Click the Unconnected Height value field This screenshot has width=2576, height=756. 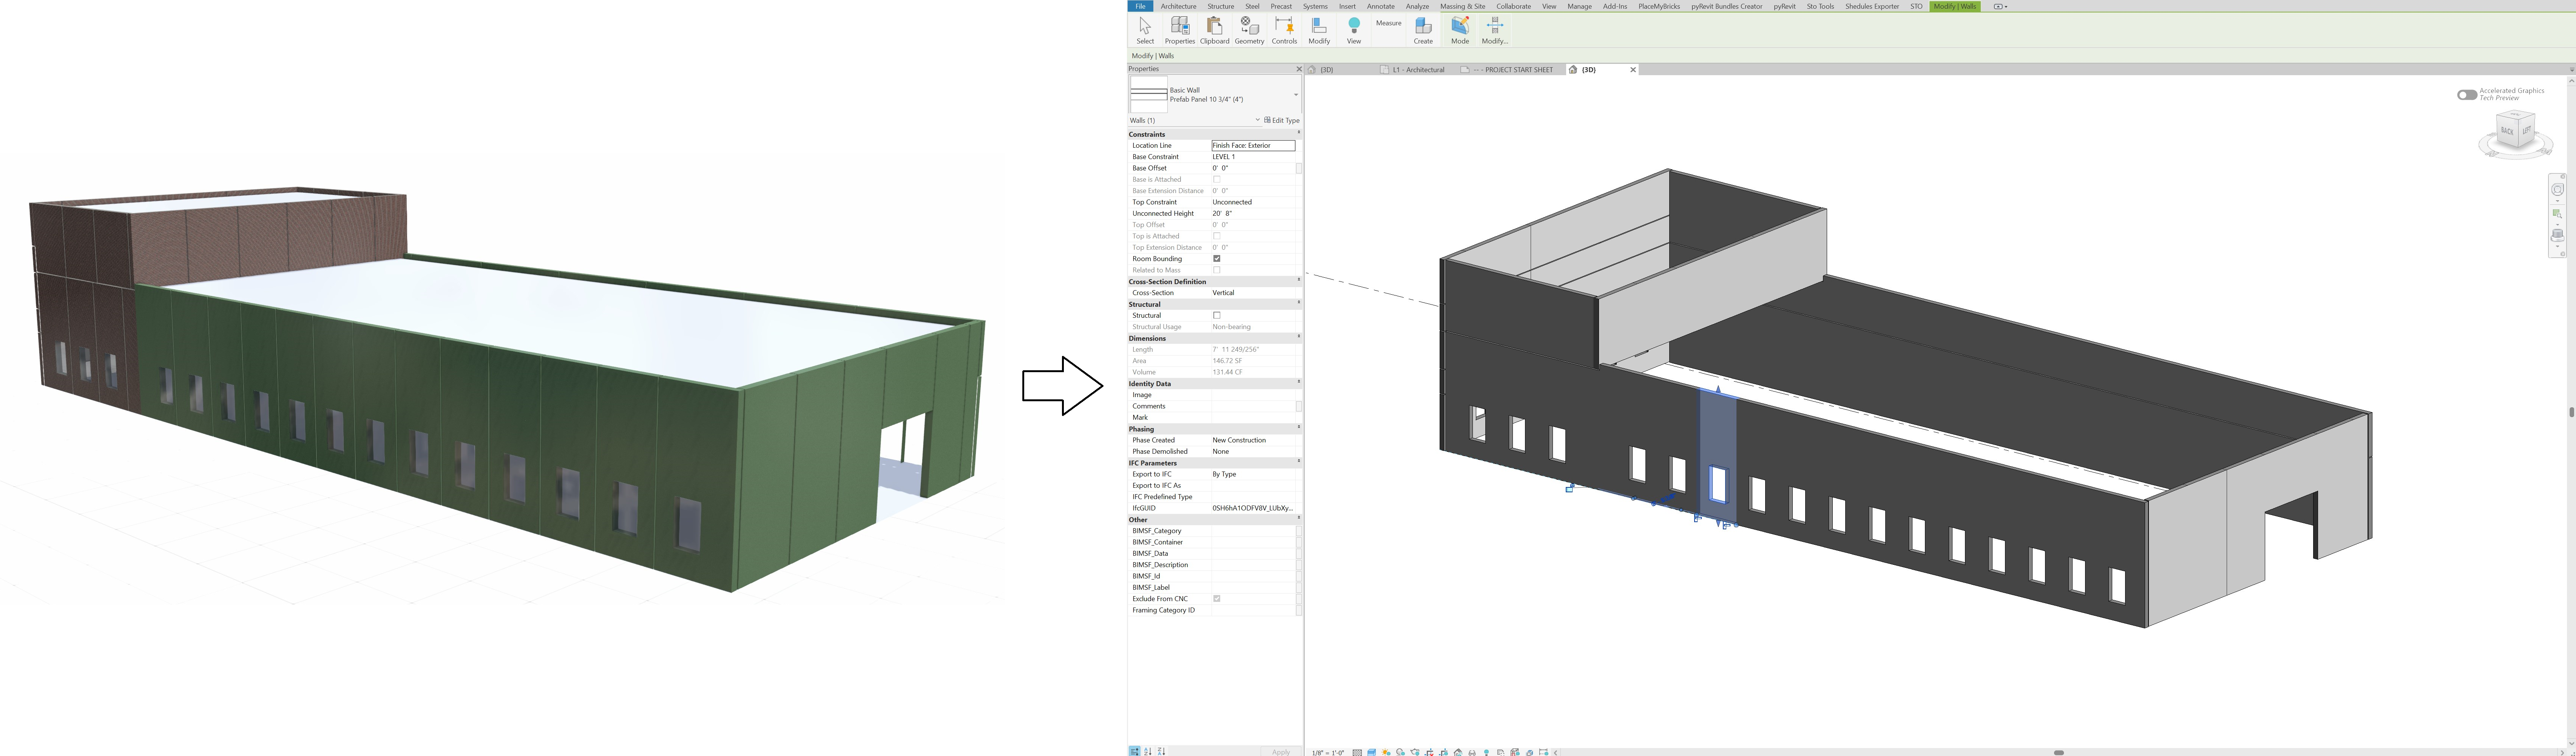coord(1253,214)
